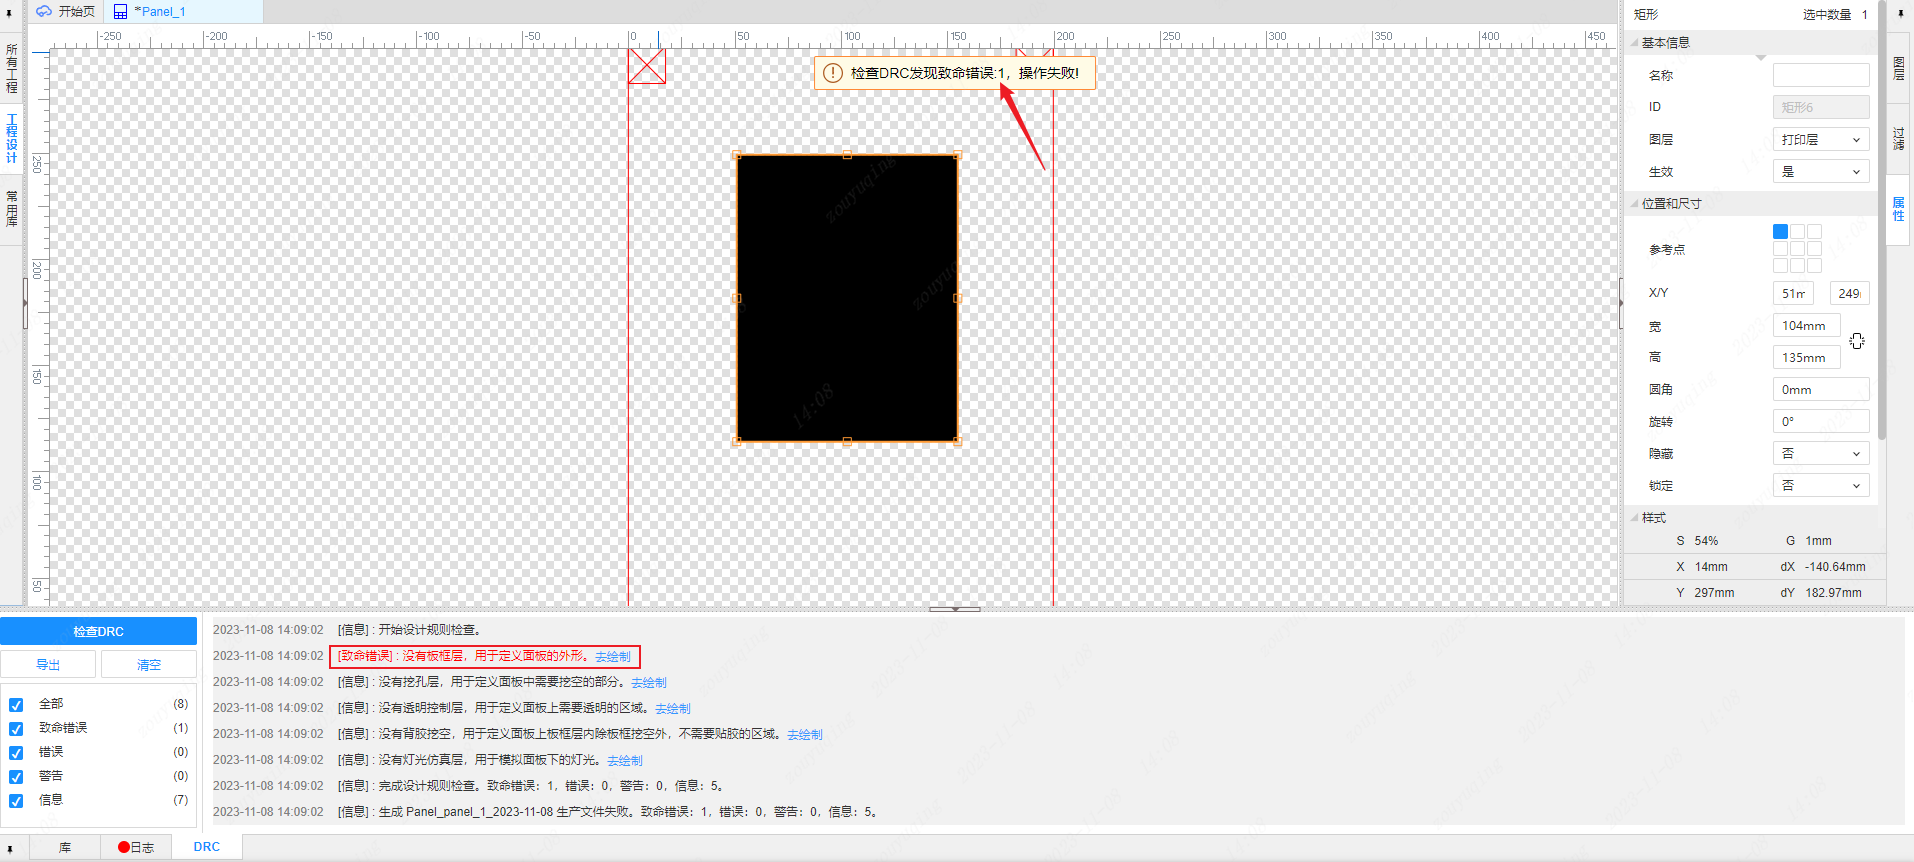Click the 圆角 field showing 0mm
The image size is (1914, 862).
coord(1821,390)
